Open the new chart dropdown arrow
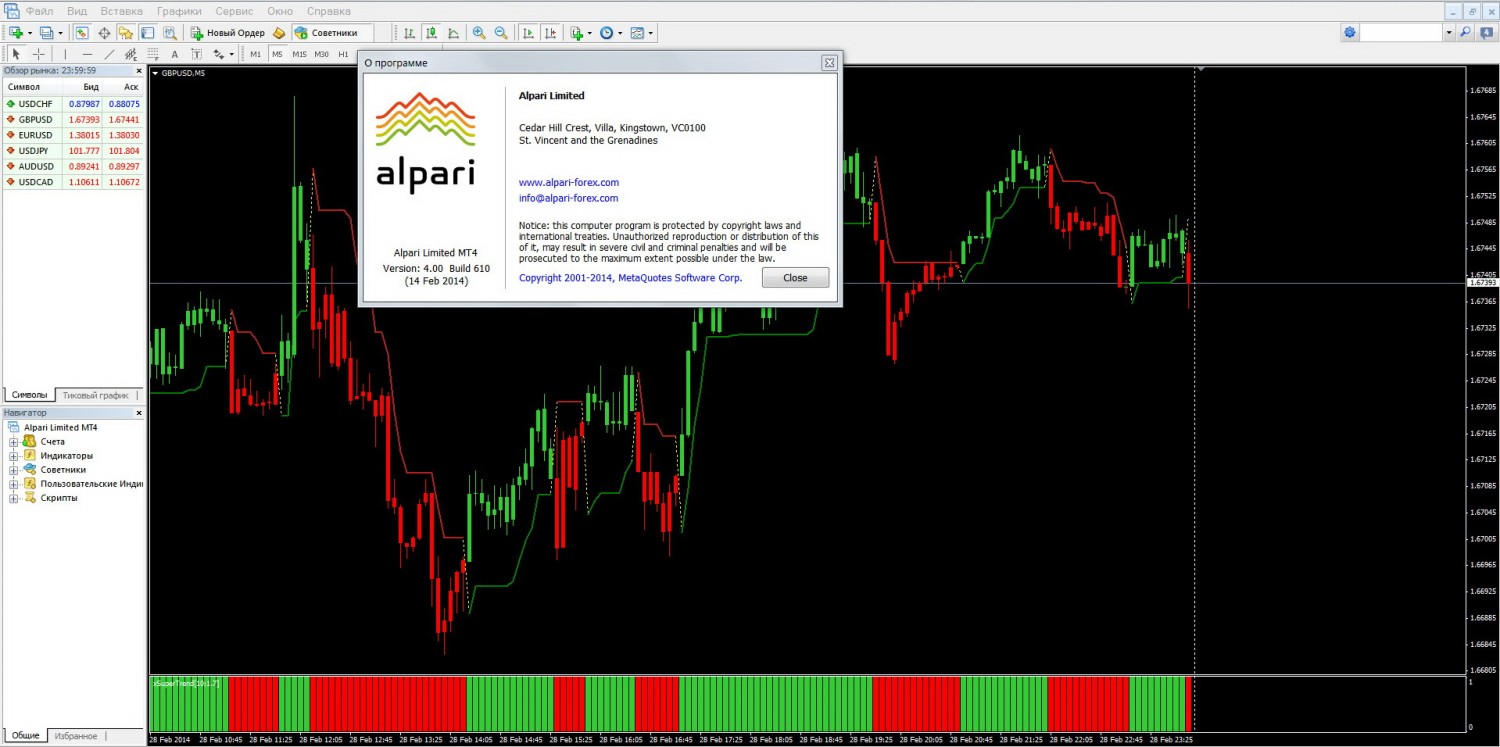Image resolution: width=1500 pixels, height=747 pixels. click(30, 33)
